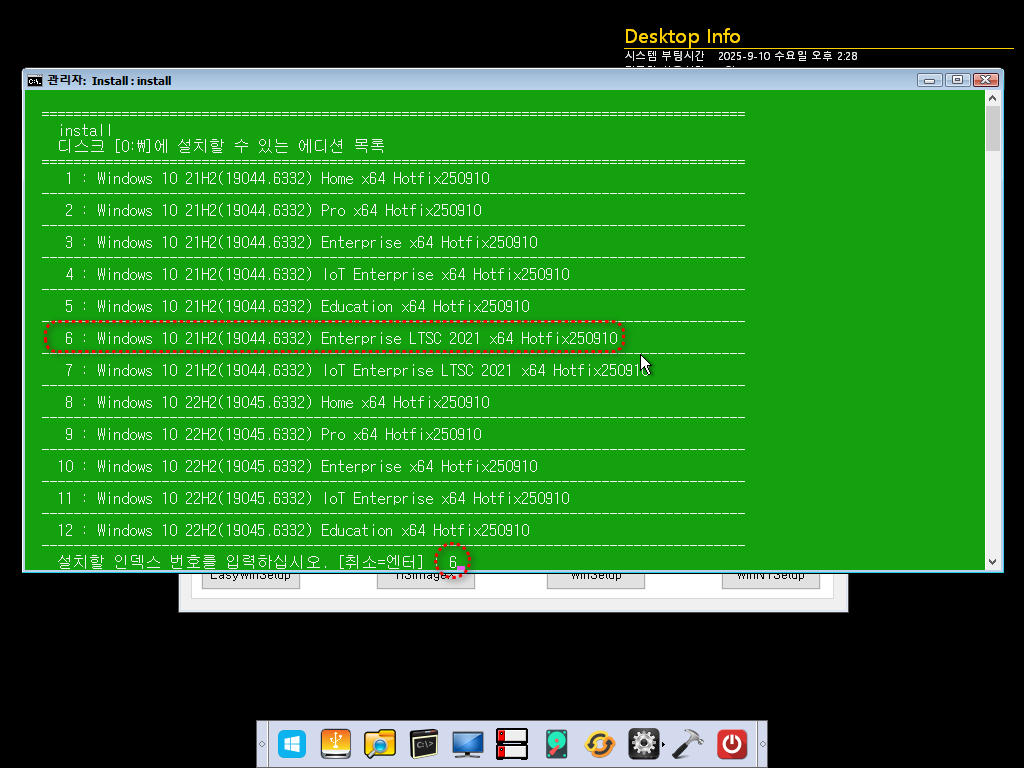
Task: Click line 10 22H2 Enterprise x64
Action: [298, 466]
